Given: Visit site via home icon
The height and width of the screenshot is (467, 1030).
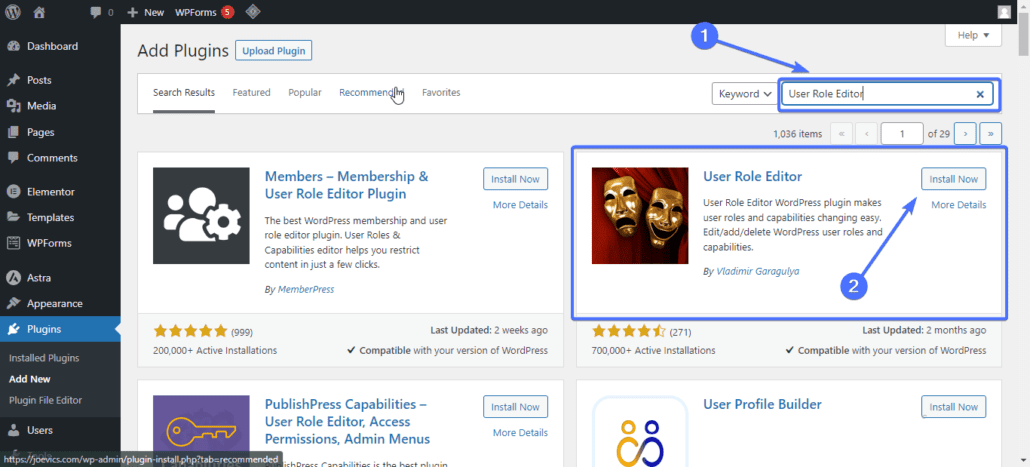Looking at the screenshot, I should pos(39,12).
